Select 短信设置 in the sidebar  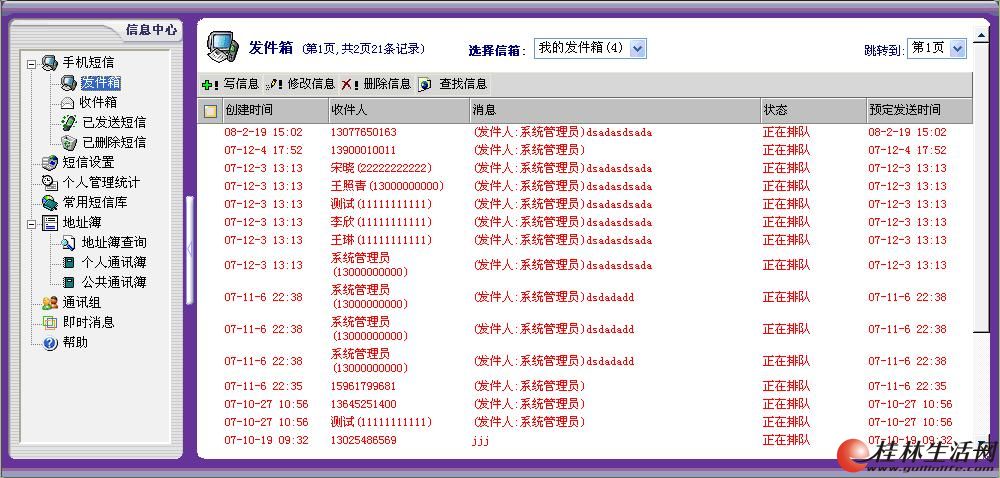tap(88, 162)
